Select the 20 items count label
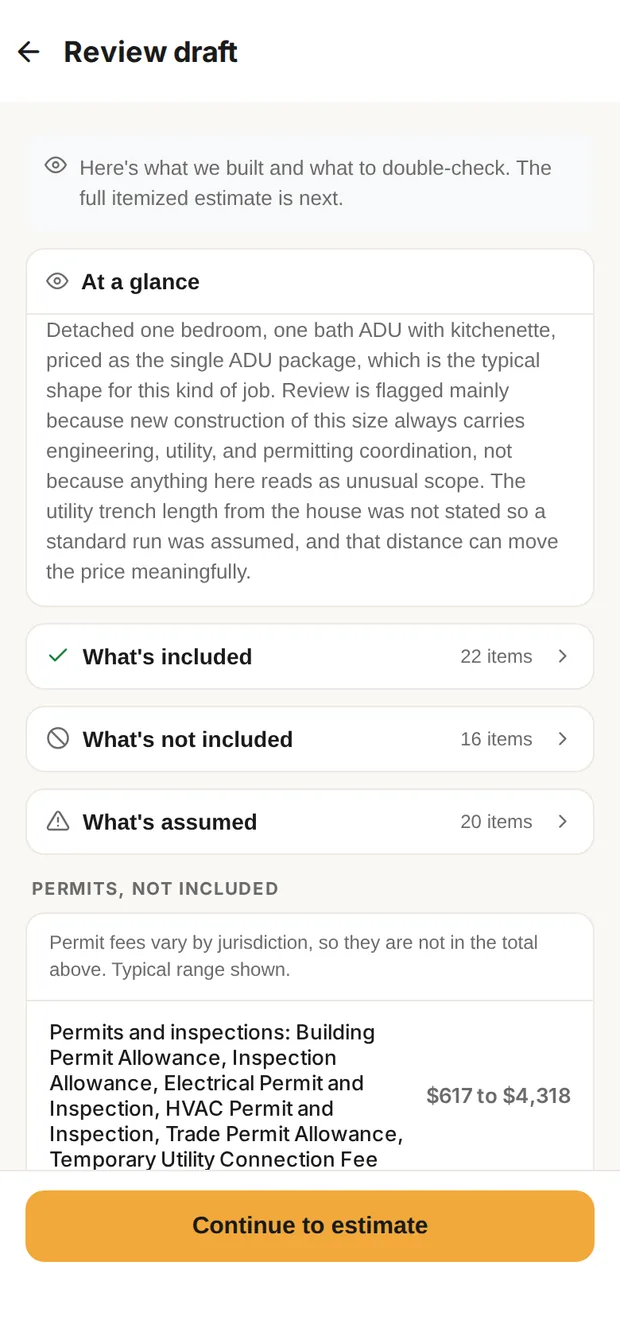The width and height of the screenshot is (620, 1325). pyautogui.click(x=496, y=821)
